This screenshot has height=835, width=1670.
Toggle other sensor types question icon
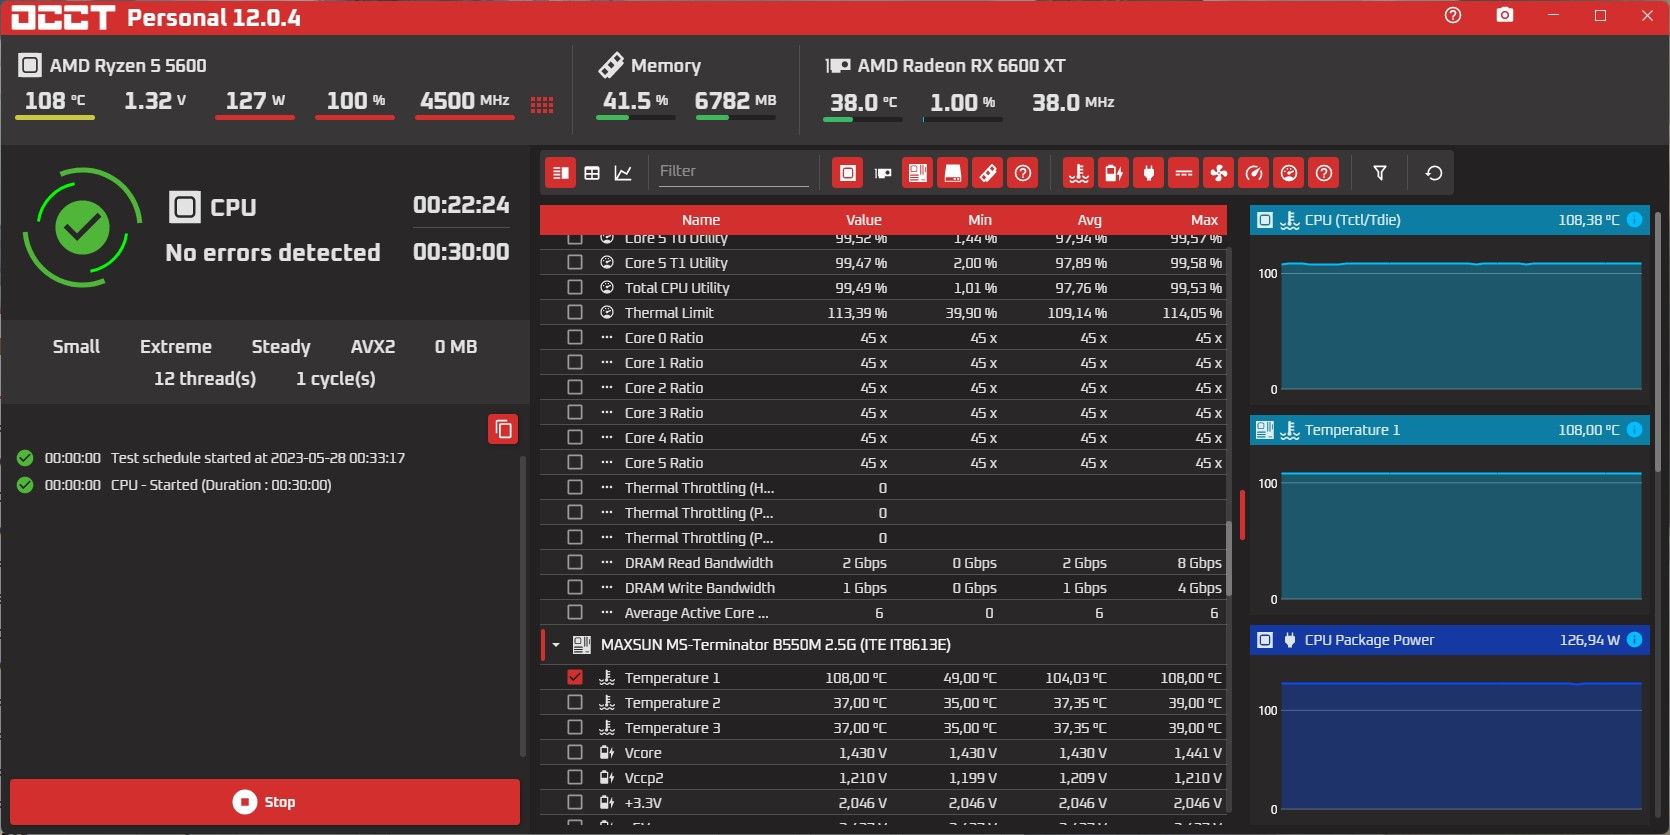(1324, 173)
